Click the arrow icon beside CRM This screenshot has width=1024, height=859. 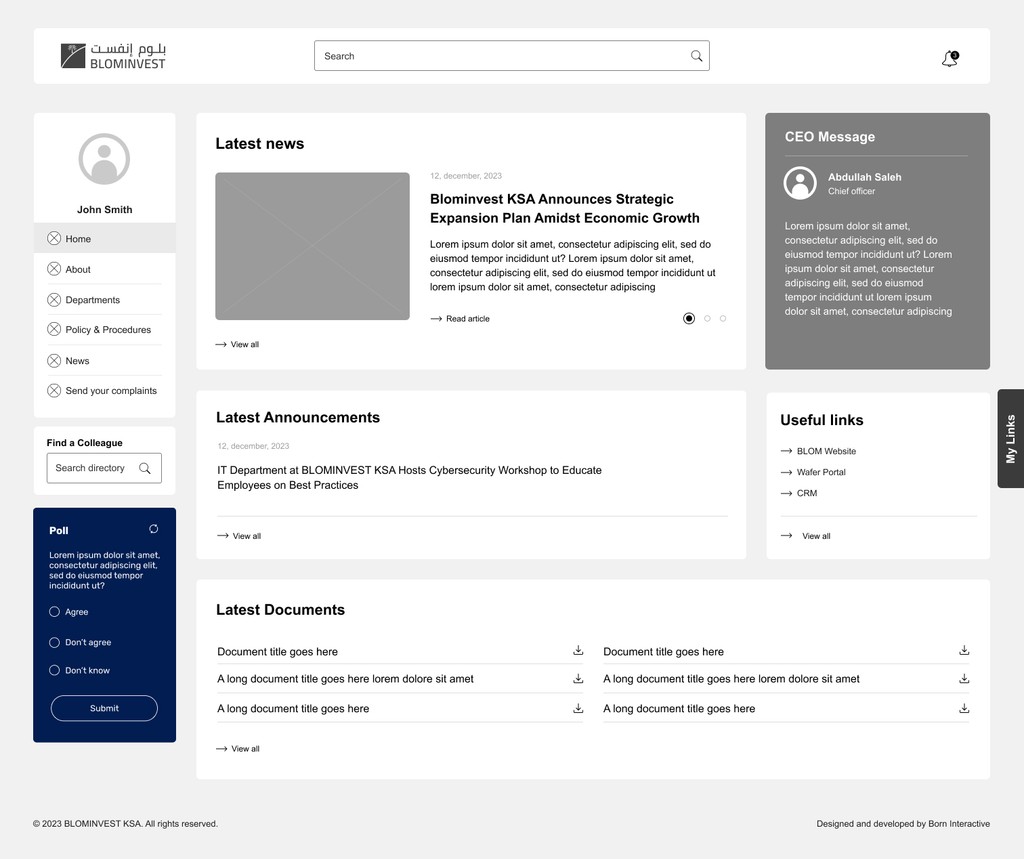coord(786,493)
